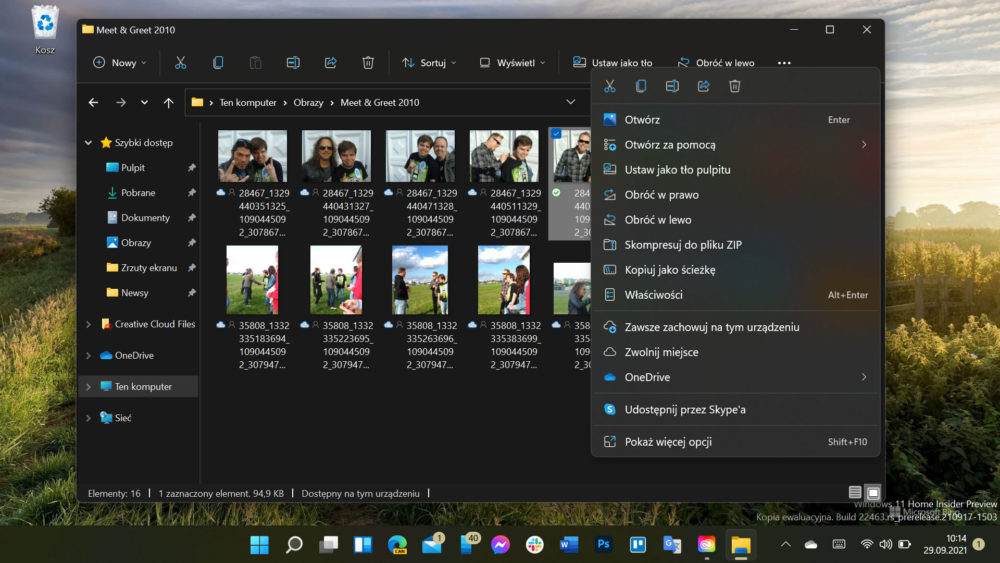1000x563 pixels.
Task: Collapse the Szybki dostęp tree node
Action: 89,143
